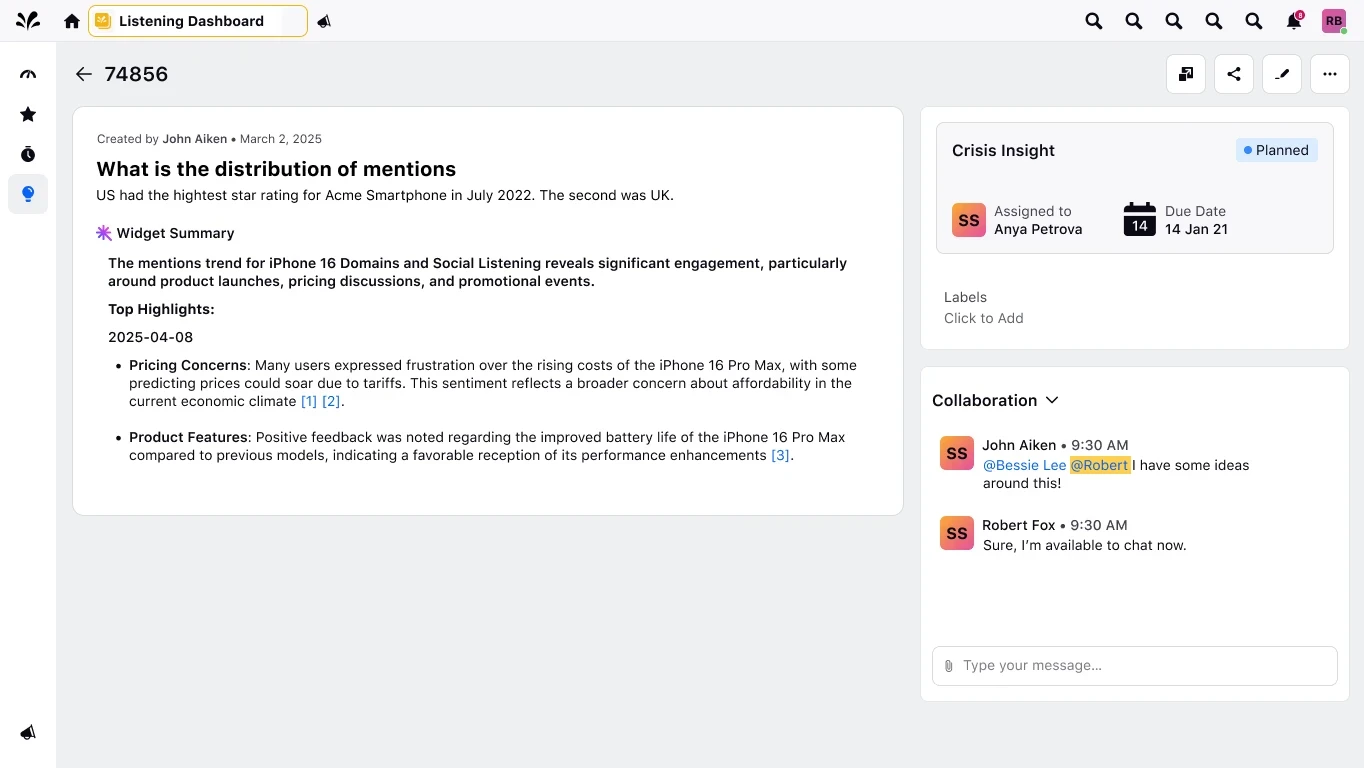Click the open-in-new-window icon button
This screenshot has width=1364, height=768.
[1186, 74]
